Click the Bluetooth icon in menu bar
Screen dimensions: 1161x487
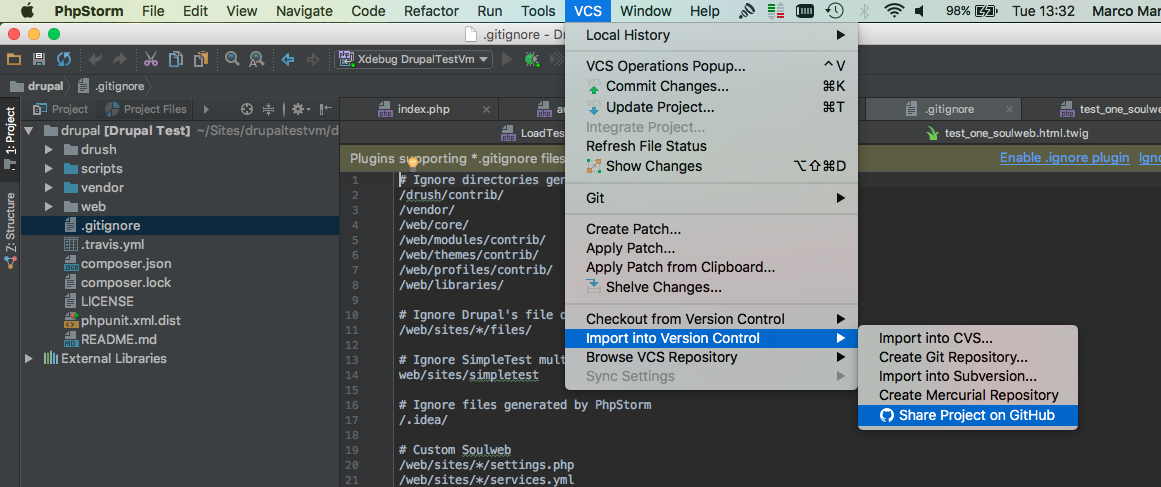[863, 11]
